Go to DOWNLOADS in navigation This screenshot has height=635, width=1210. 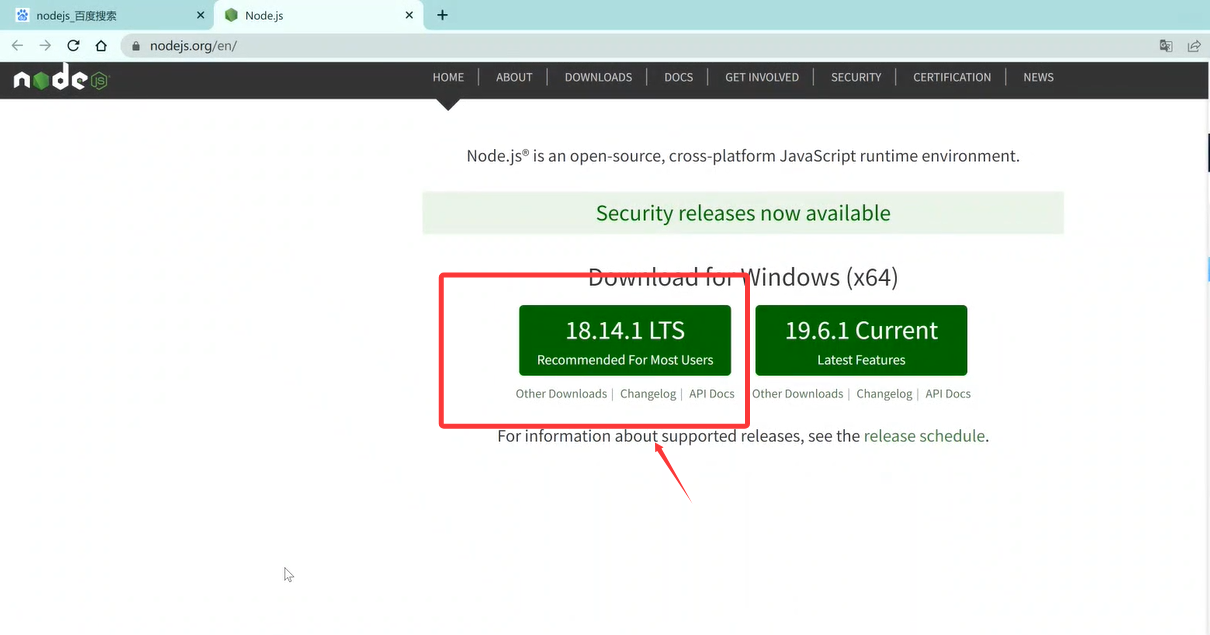point(598,77)
